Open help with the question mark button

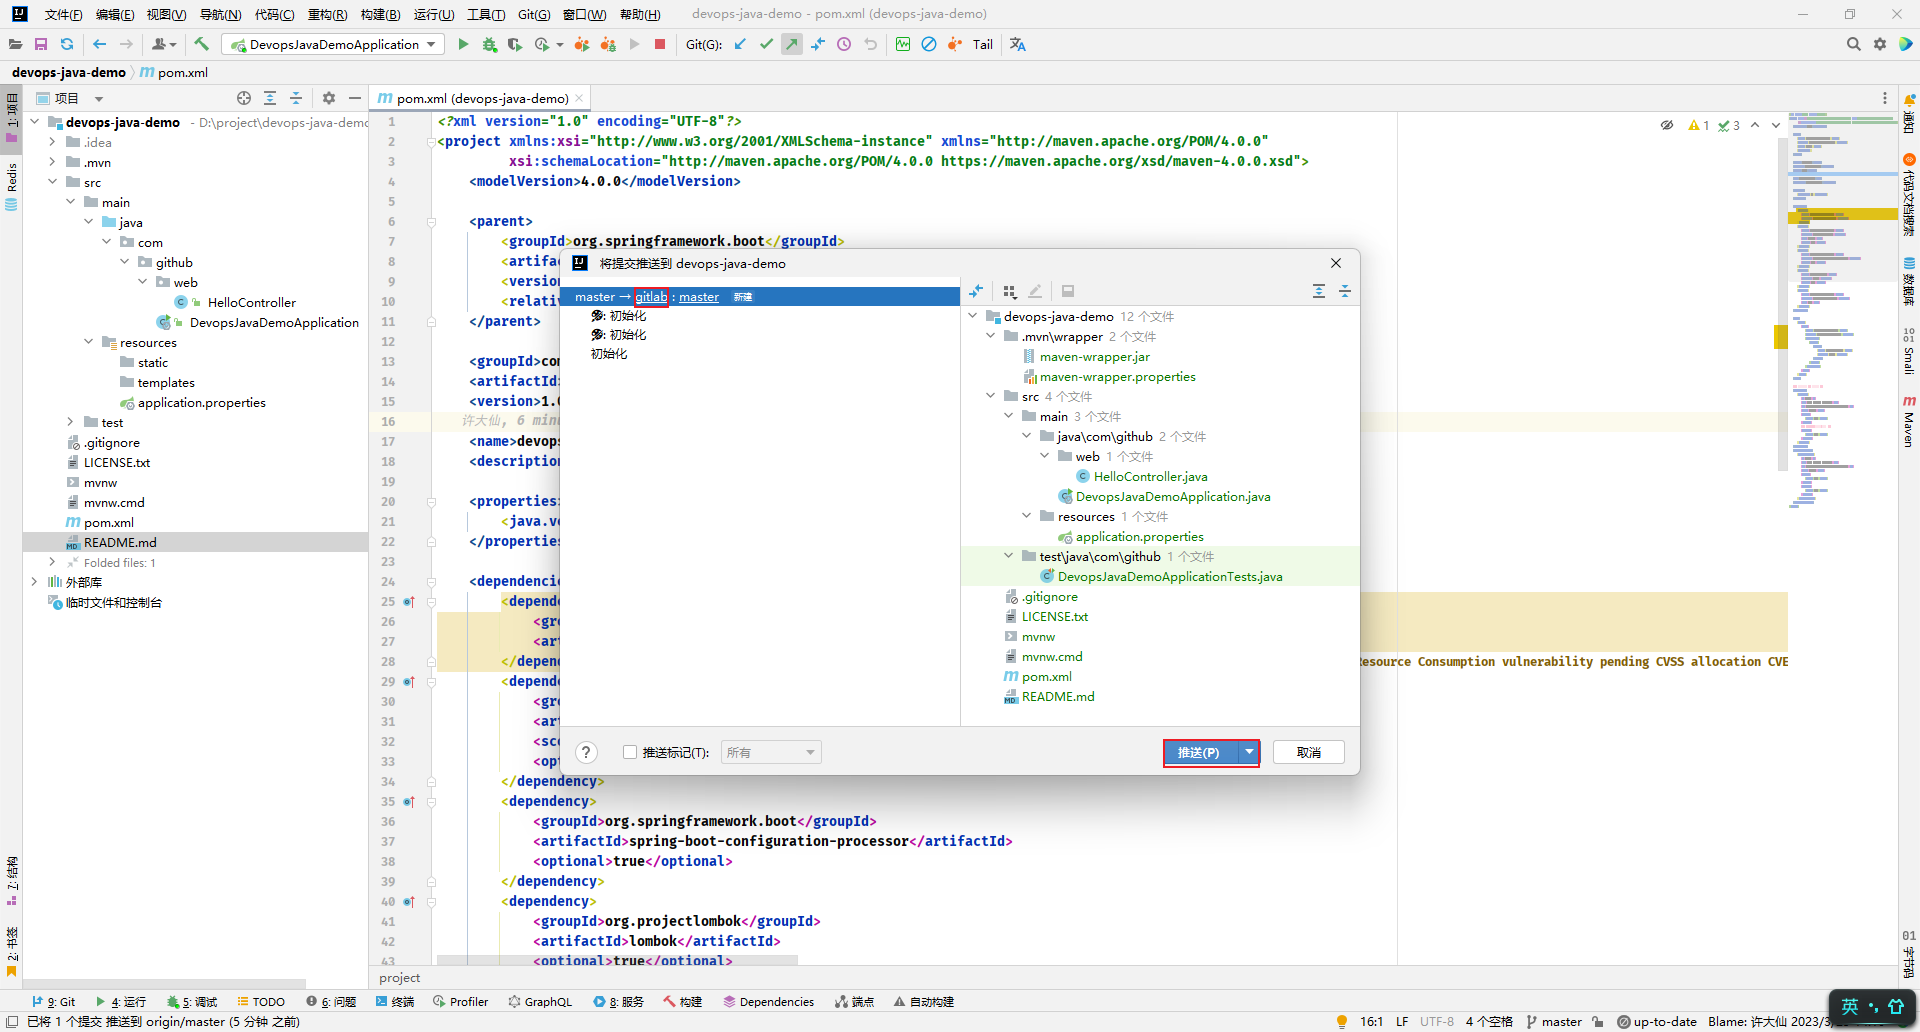tap(587, 752)
